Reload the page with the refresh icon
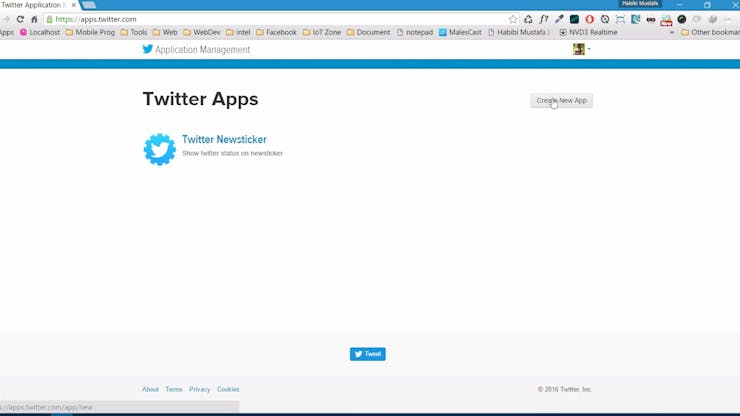 (x=20, y=19)
